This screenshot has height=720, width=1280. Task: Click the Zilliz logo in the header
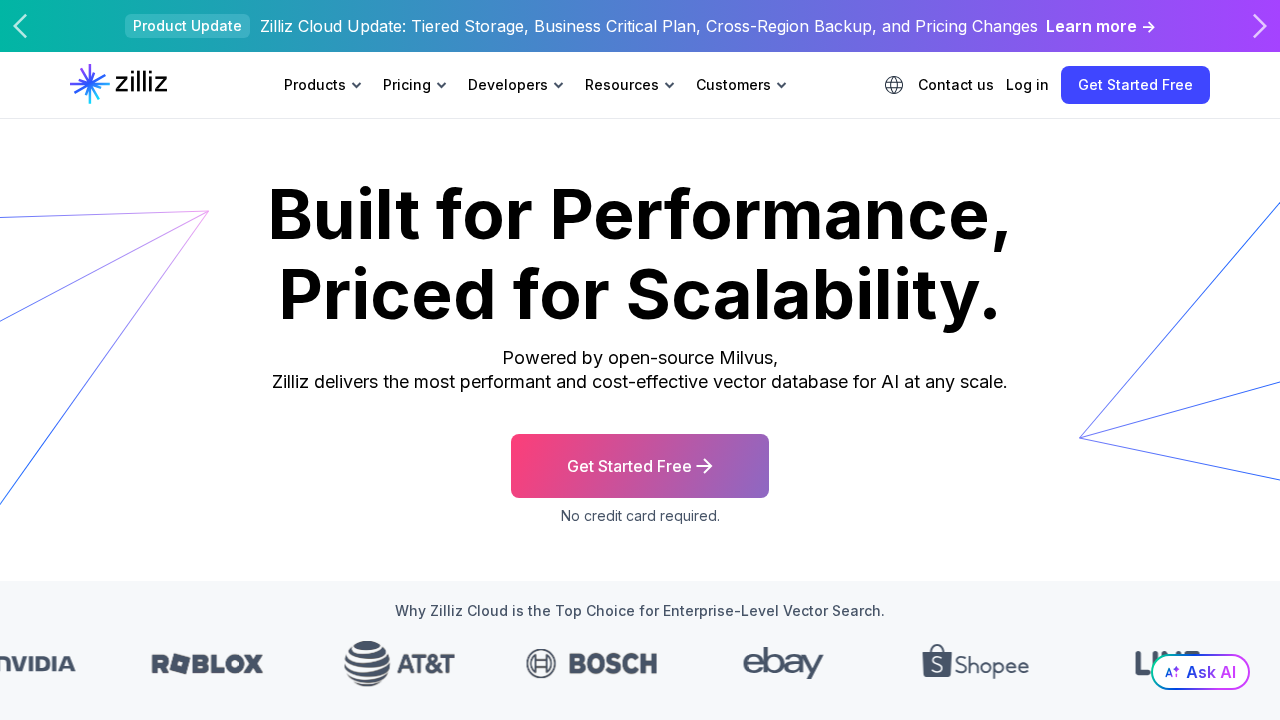[x=119, y=84]
